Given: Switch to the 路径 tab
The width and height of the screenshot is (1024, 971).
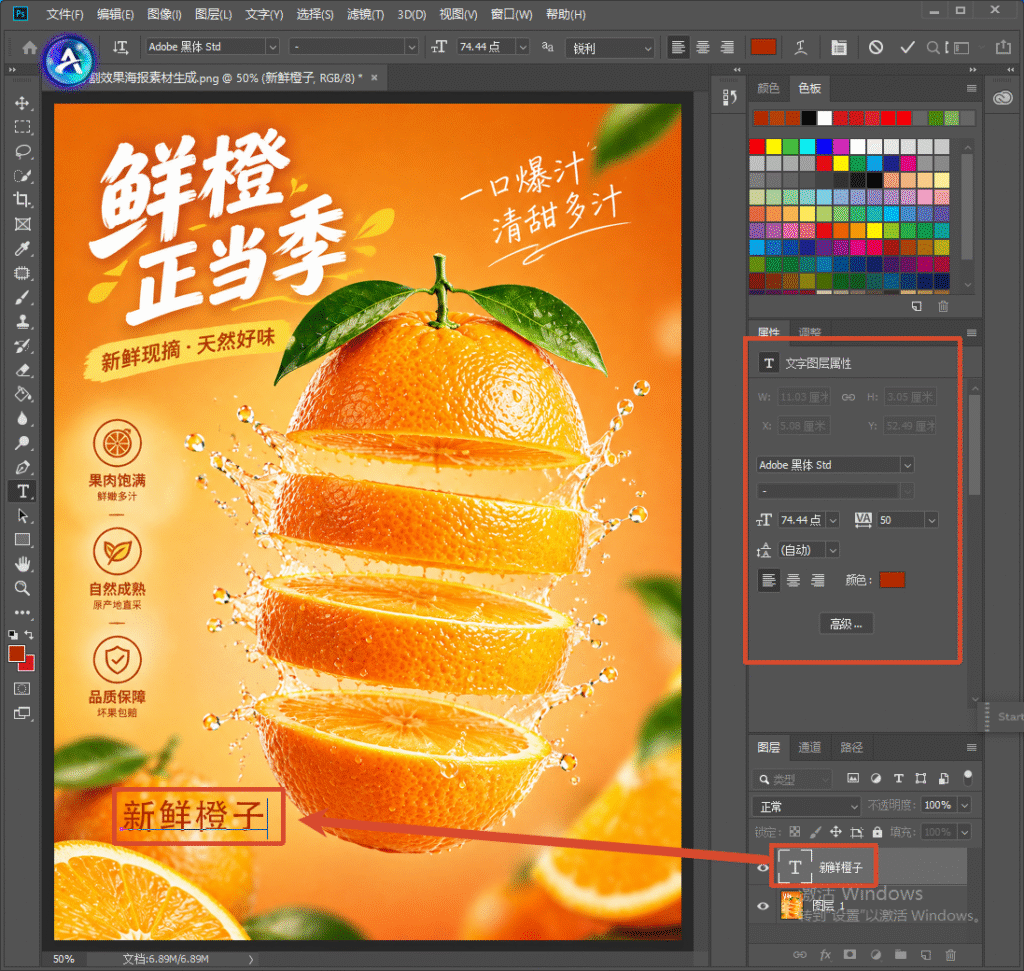Looking at the screenshot, I should tap(851, 747).
